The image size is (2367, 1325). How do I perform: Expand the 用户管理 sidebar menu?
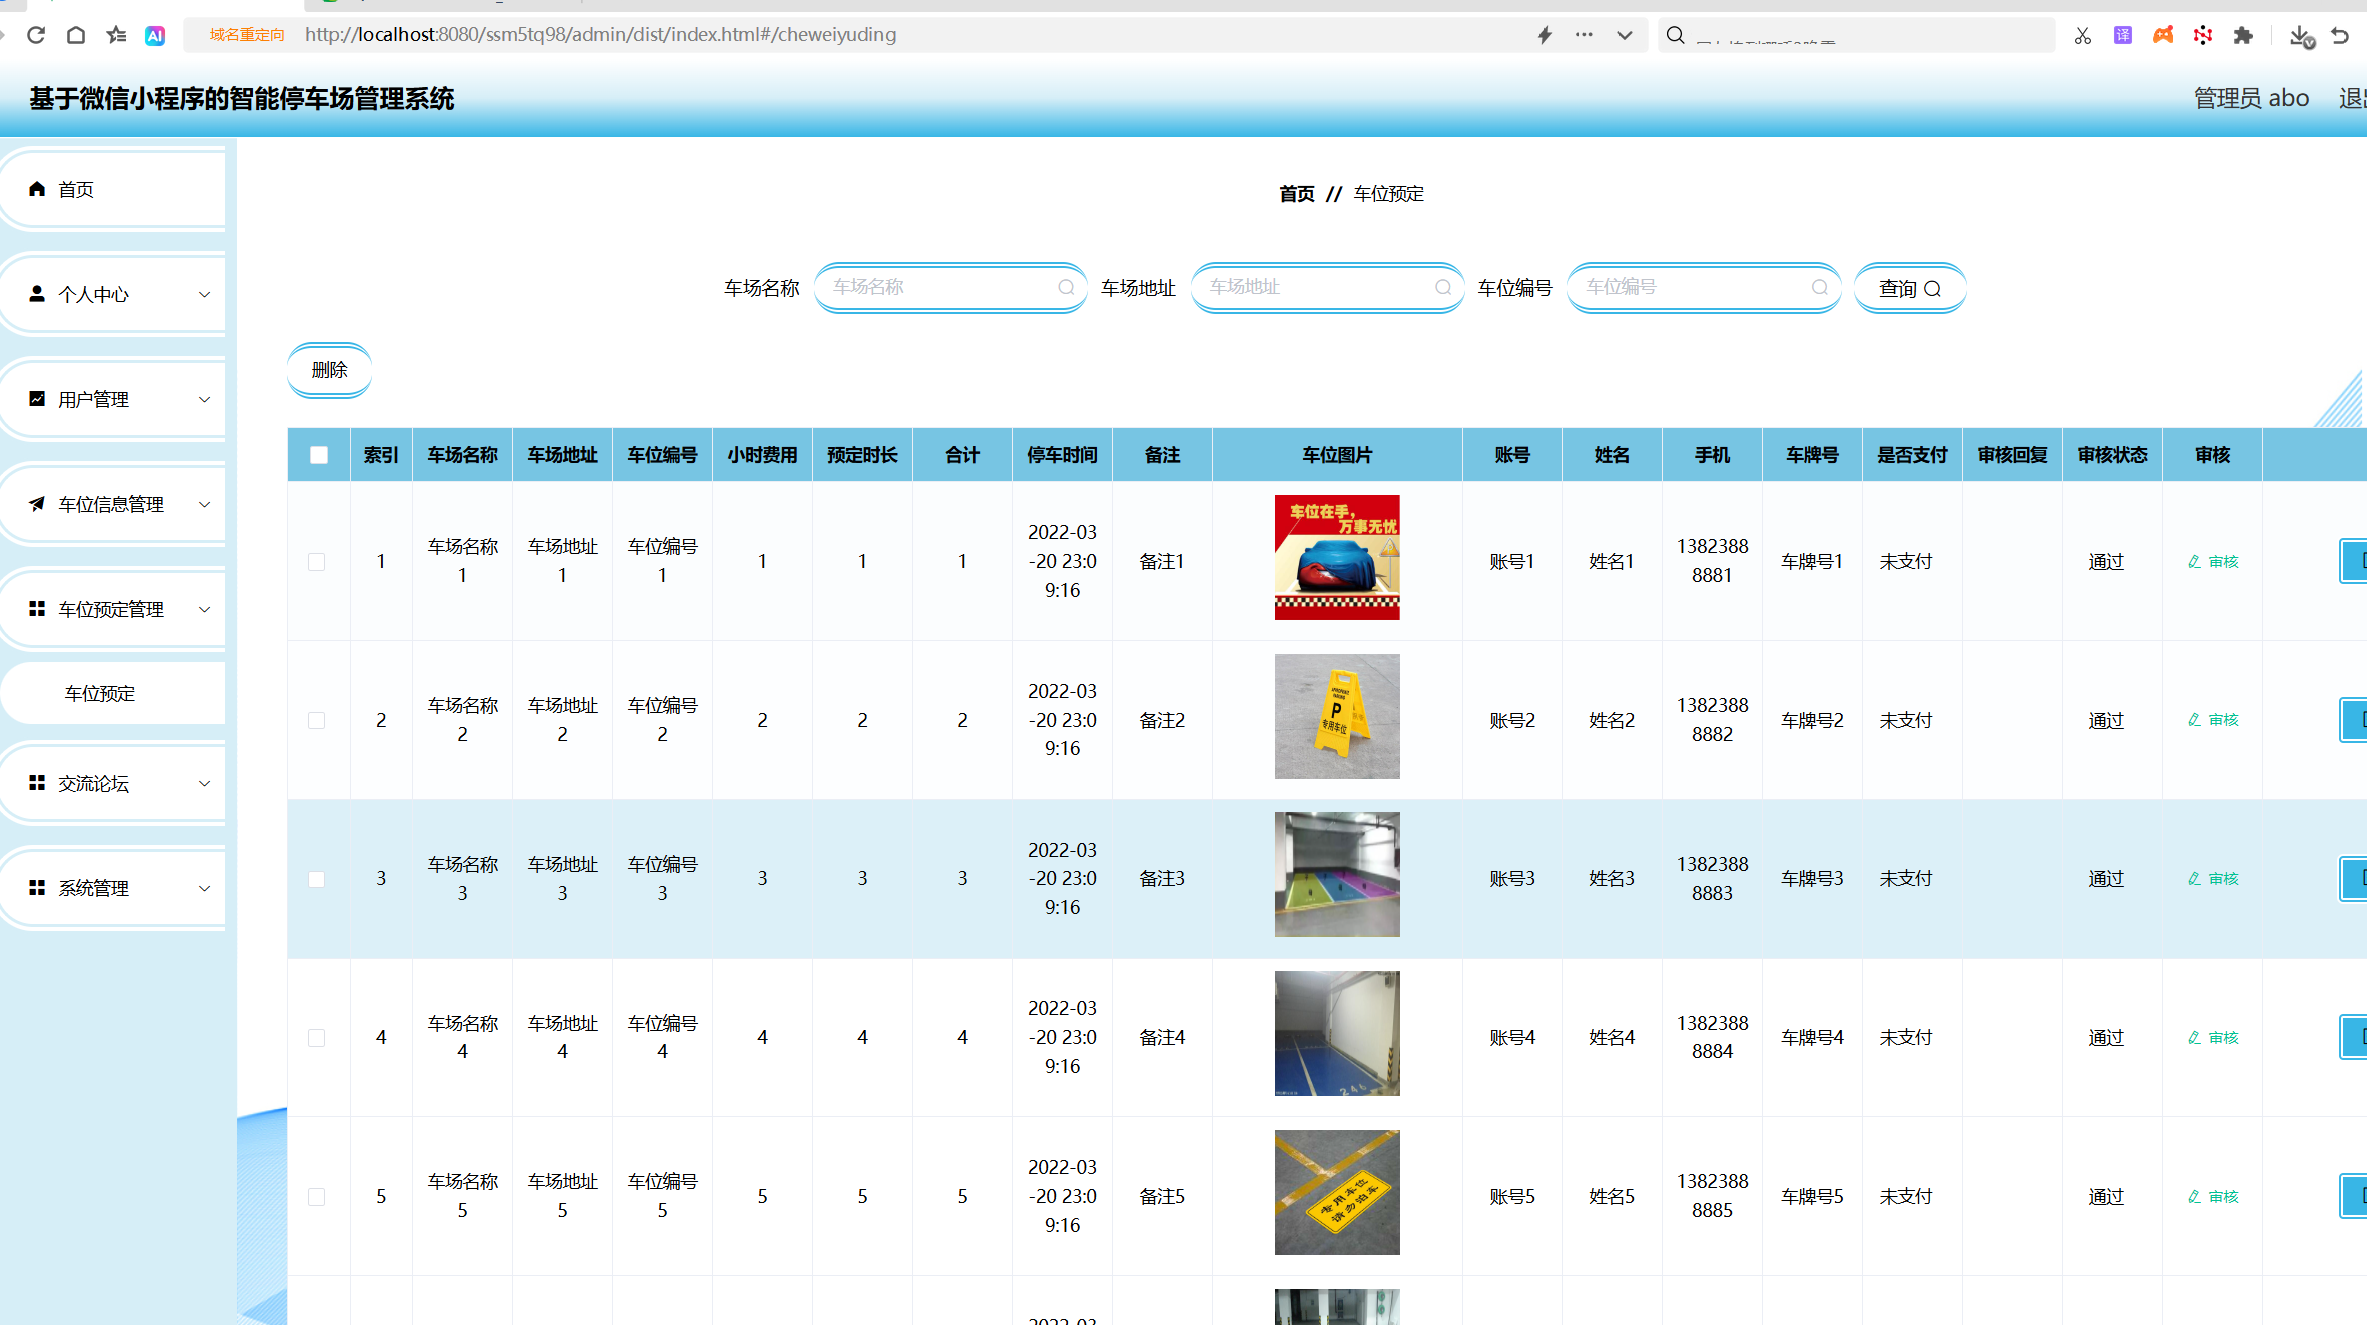[x=113, y=399]
